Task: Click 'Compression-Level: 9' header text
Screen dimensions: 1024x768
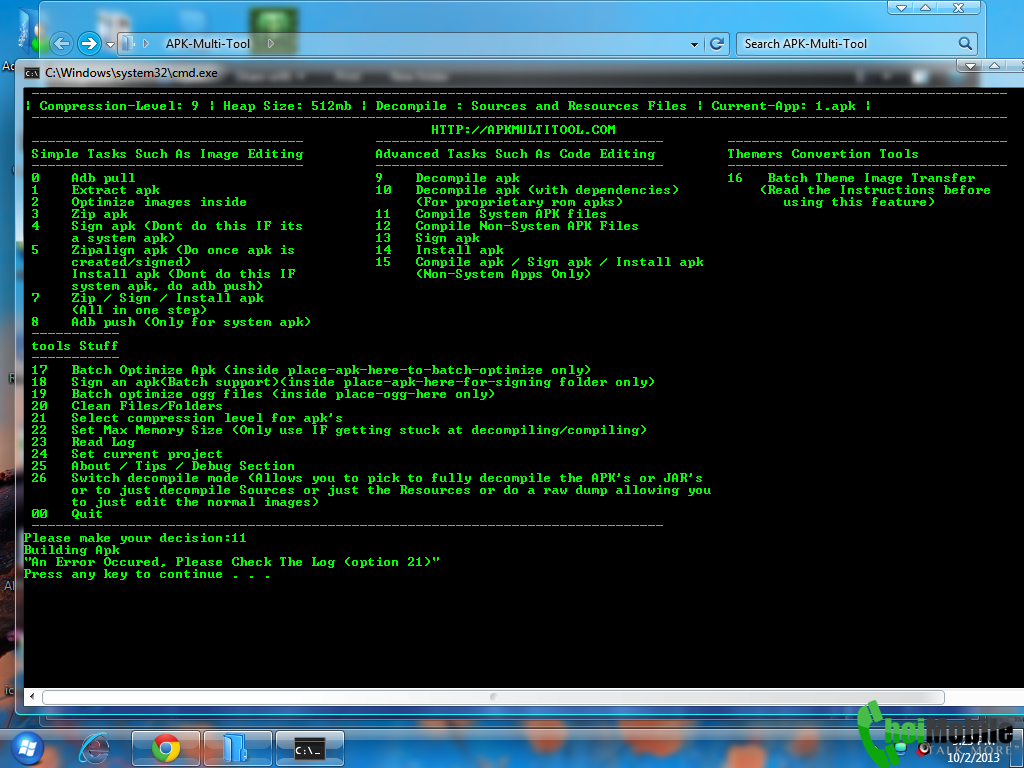Action: pyautogui.click(x=119, y=106)
